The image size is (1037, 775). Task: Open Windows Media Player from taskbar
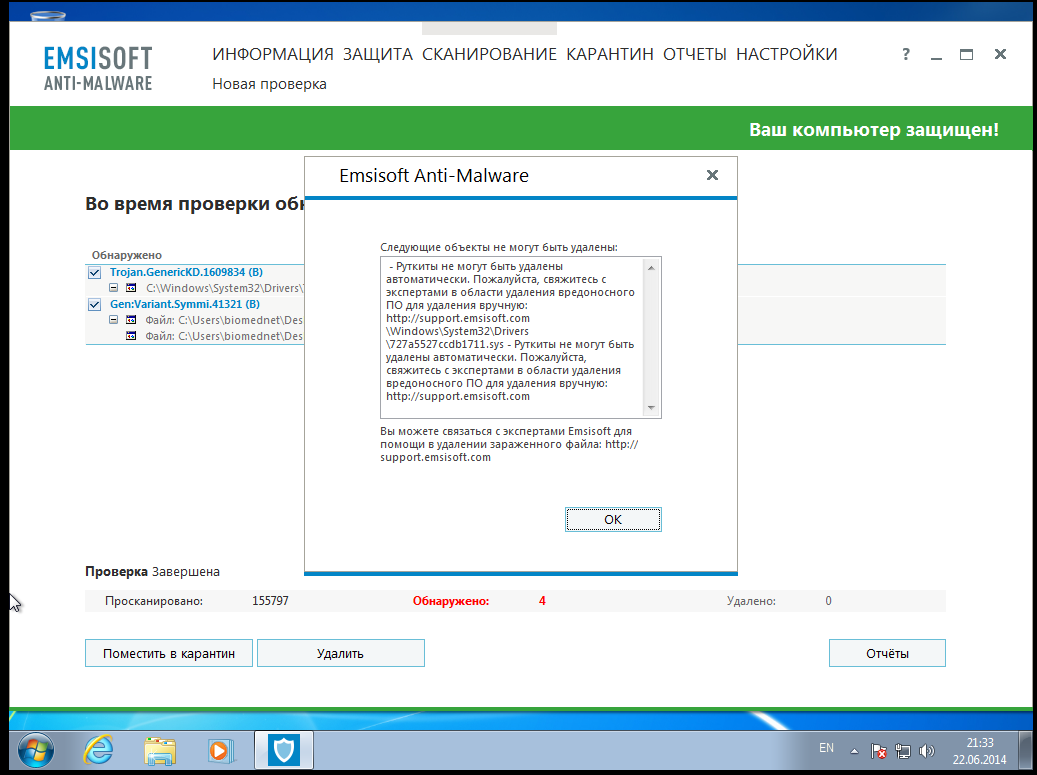(x=219, y=752)
